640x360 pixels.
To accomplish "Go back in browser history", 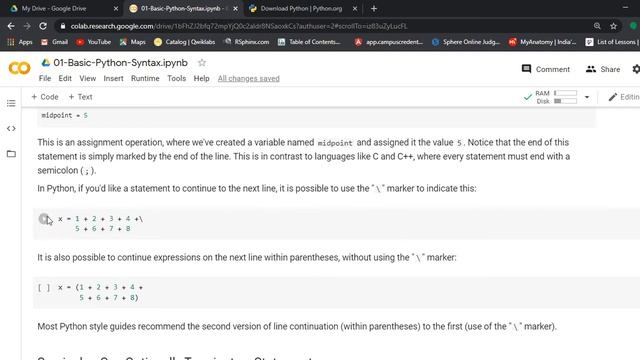I will point(11,26).
